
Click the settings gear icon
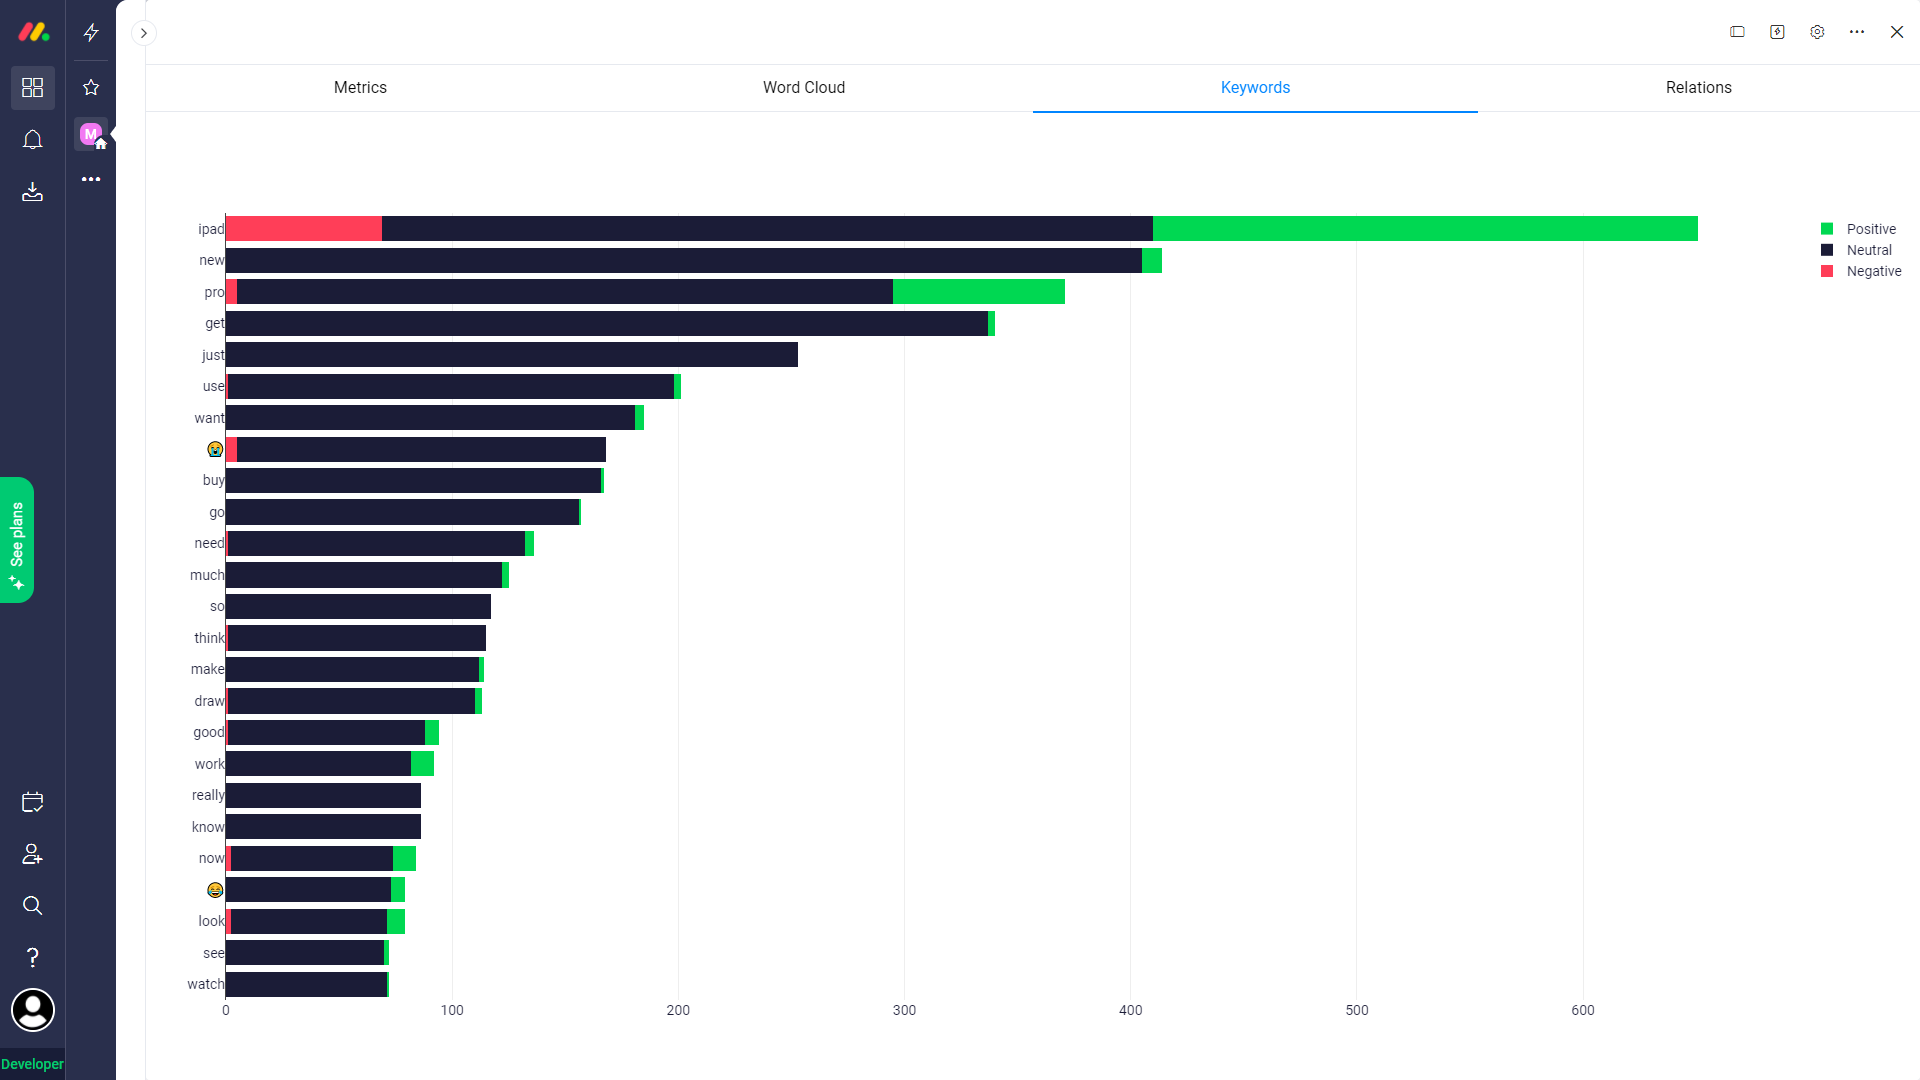tap(1817, 32)
